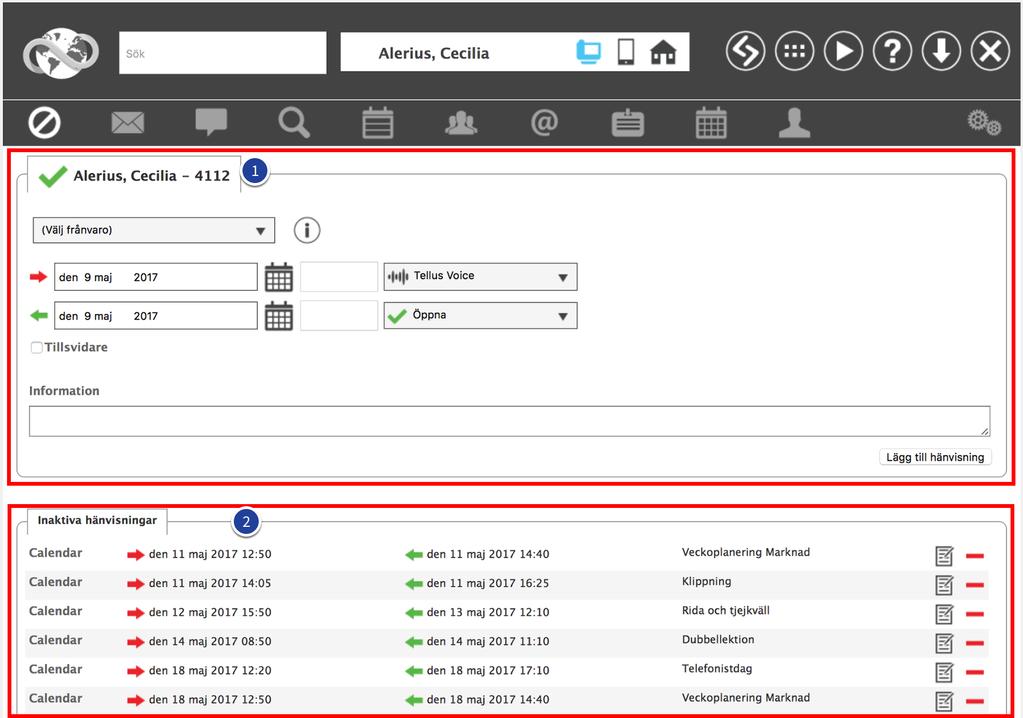Edit the 12:50 Veckoplanering Marknad 11 maj entry
Viewport: 1023px width, 718px height.
coord(944,556)
